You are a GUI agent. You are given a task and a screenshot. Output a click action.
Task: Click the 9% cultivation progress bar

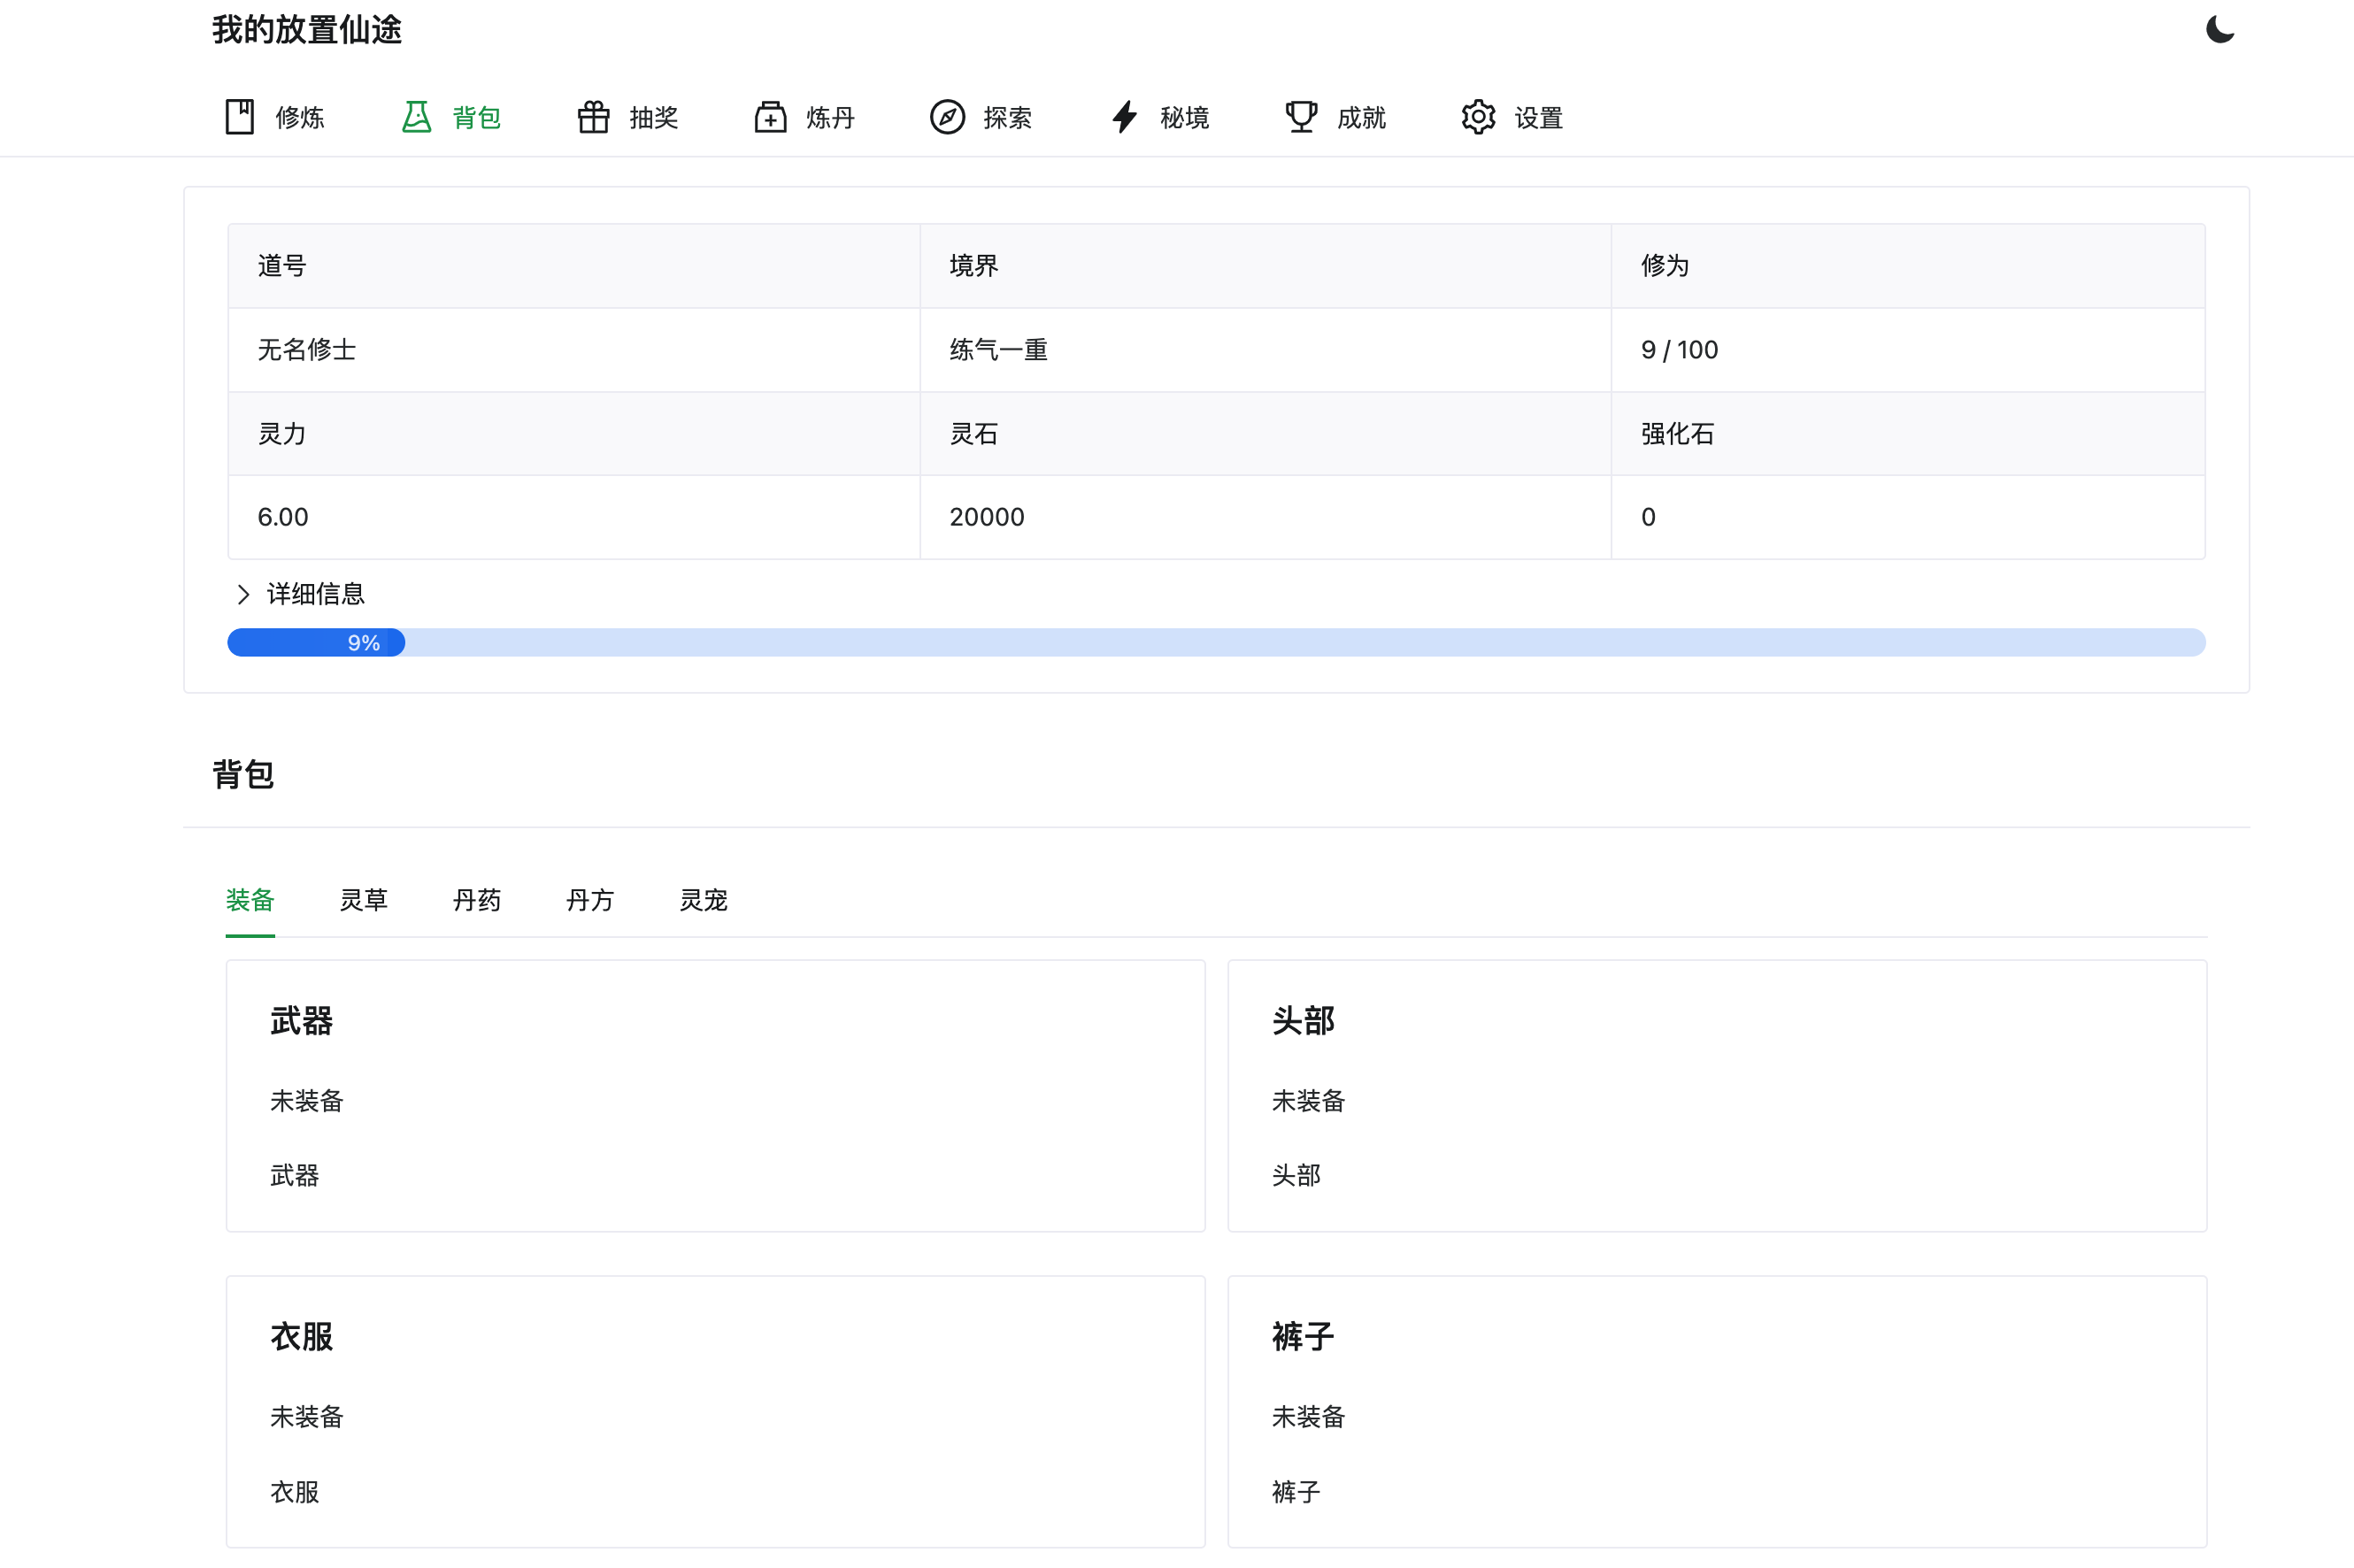pyautogui.click(x=1216, y=642)
